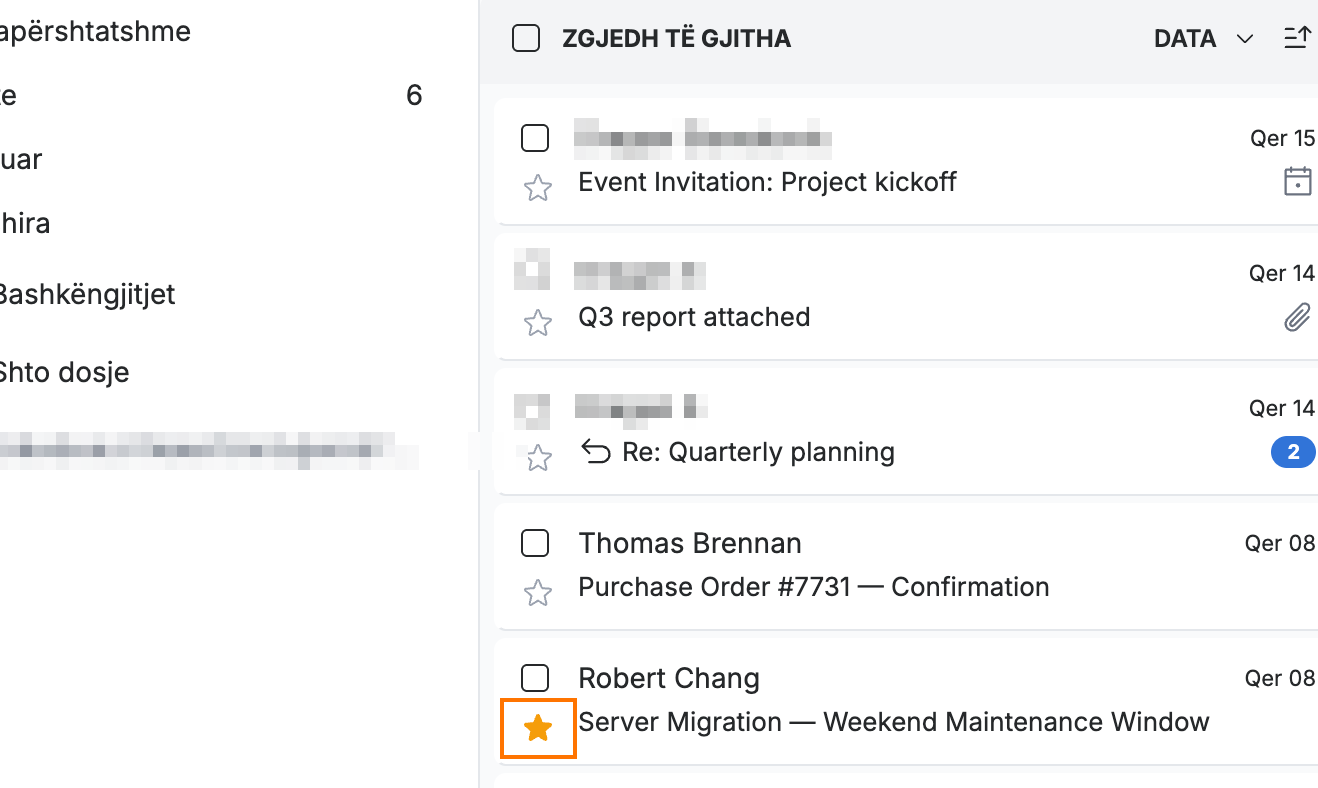Star the Re: Quarterly planning email
This screenshot has width=1318, height=788.
pyautogui.click(x=538, y=457)
